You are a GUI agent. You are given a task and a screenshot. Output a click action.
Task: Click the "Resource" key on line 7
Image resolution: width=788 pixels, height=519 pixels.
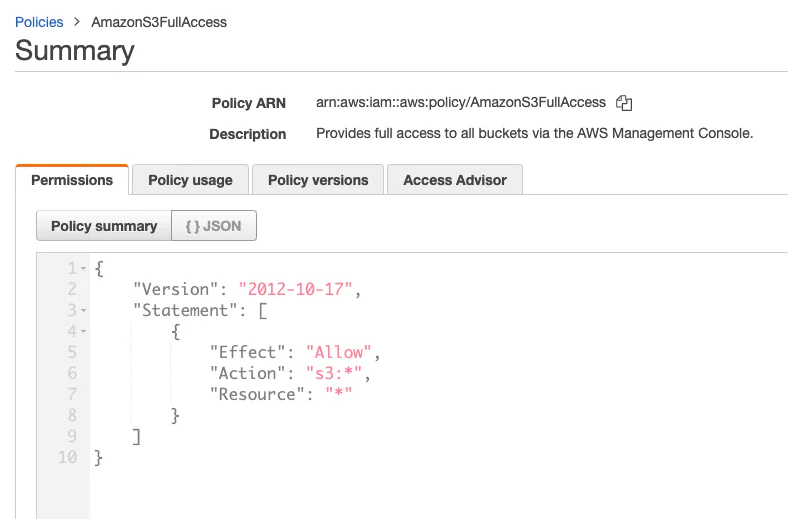(x=257, y=394)
